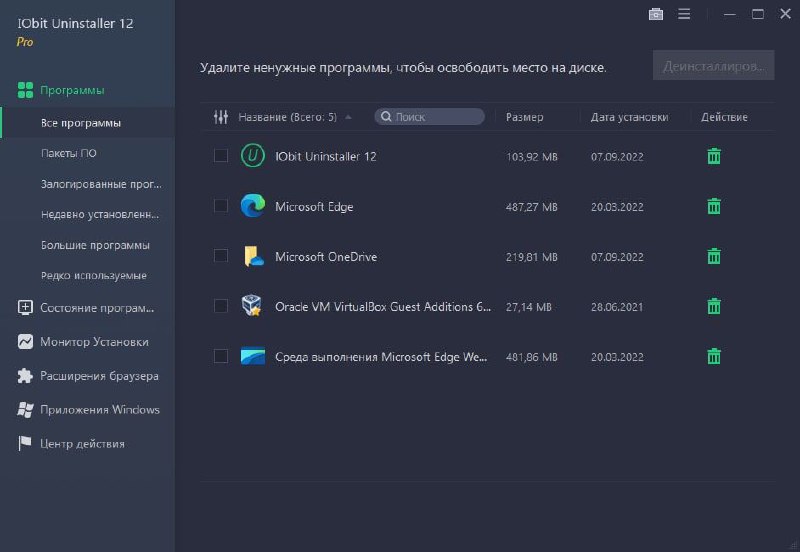The image size is (800, 552).
Task: Open the toolbox icon in title bar
Action: (656, 14)
